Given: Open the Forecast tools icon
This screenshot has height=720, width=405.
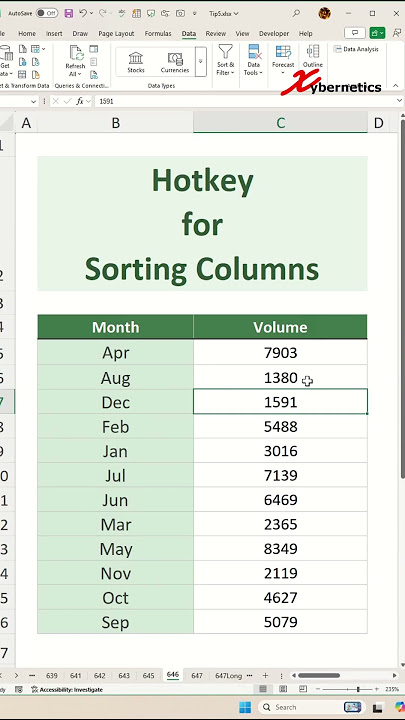Looking at the screenshot, I should coord(283,60).
